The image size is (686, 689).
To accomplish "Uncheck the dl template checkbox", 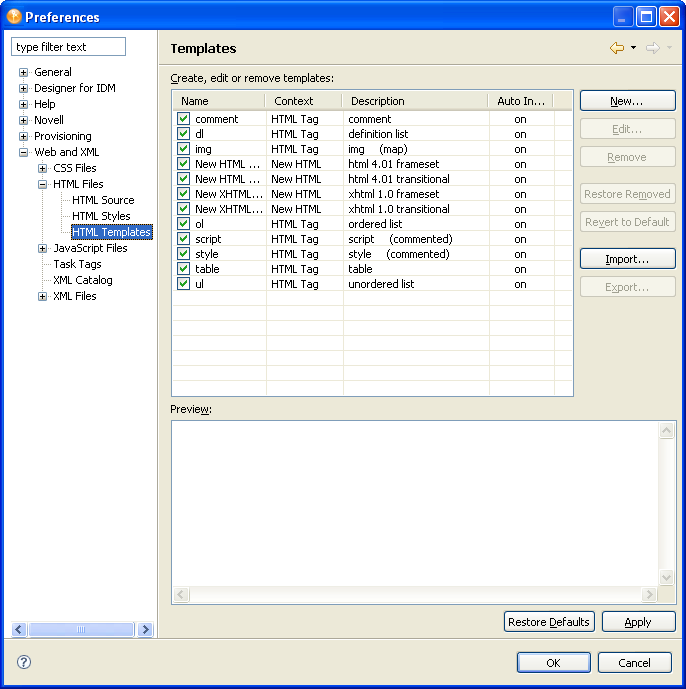I will (x=184, y=134).
